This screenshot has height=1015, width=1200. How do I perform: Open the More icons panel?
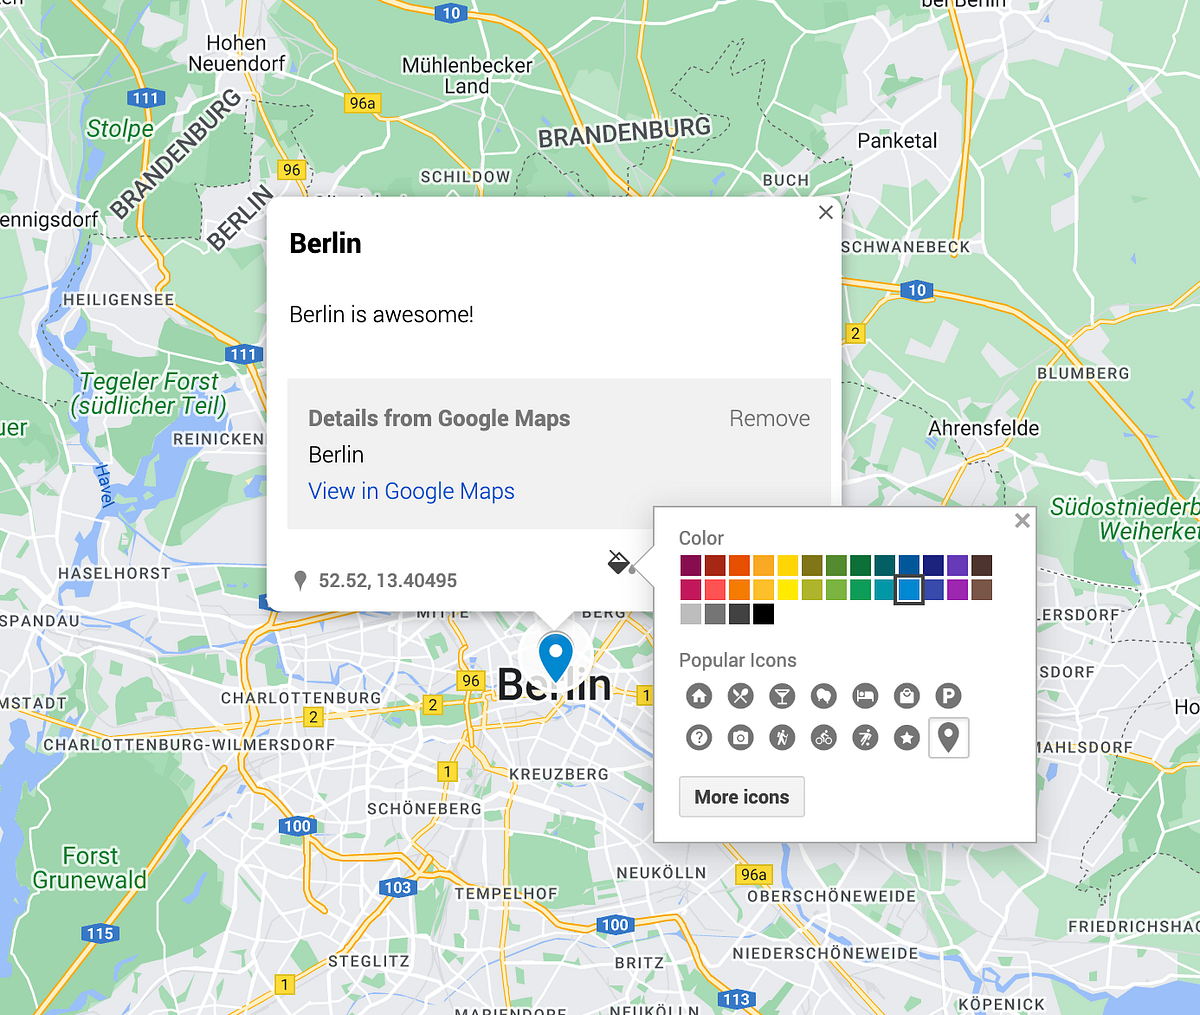tap(742, 796)
